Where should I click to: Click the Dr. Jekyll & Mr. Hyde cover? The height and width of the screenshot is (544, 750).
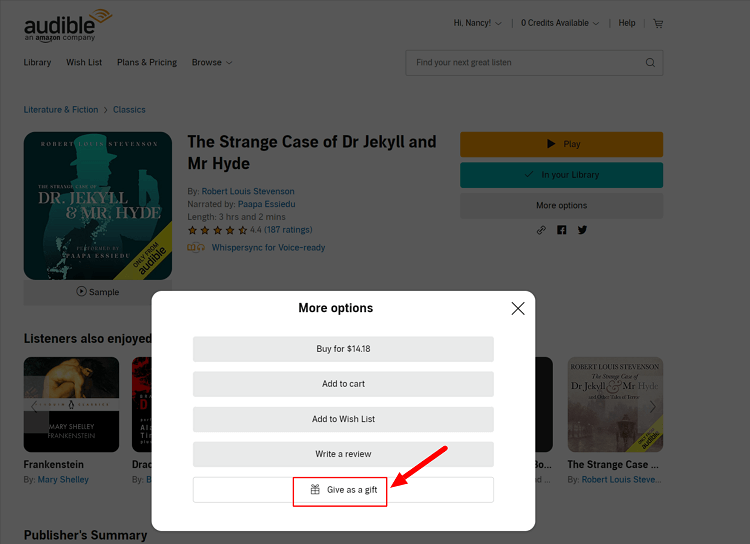pyautogui.click(x=98, y=206)
